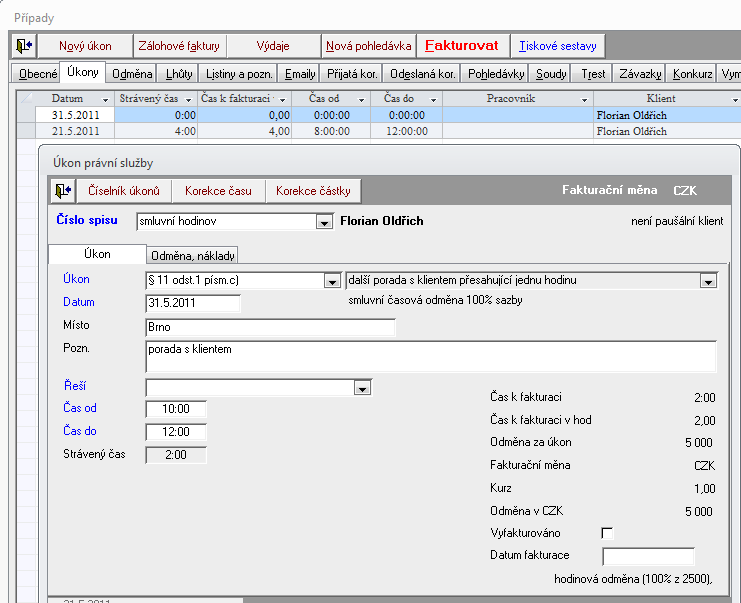Click the Fakturovat button
The height and width of the screenshot is (603, 741).
(x=462, y=46)
